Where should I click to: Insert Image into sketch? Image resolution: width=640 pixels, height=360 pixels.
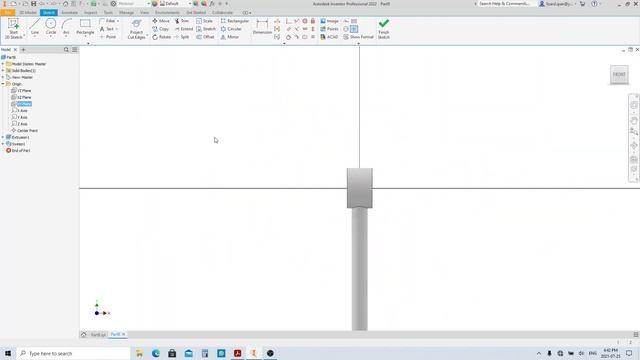pos(329,21)
